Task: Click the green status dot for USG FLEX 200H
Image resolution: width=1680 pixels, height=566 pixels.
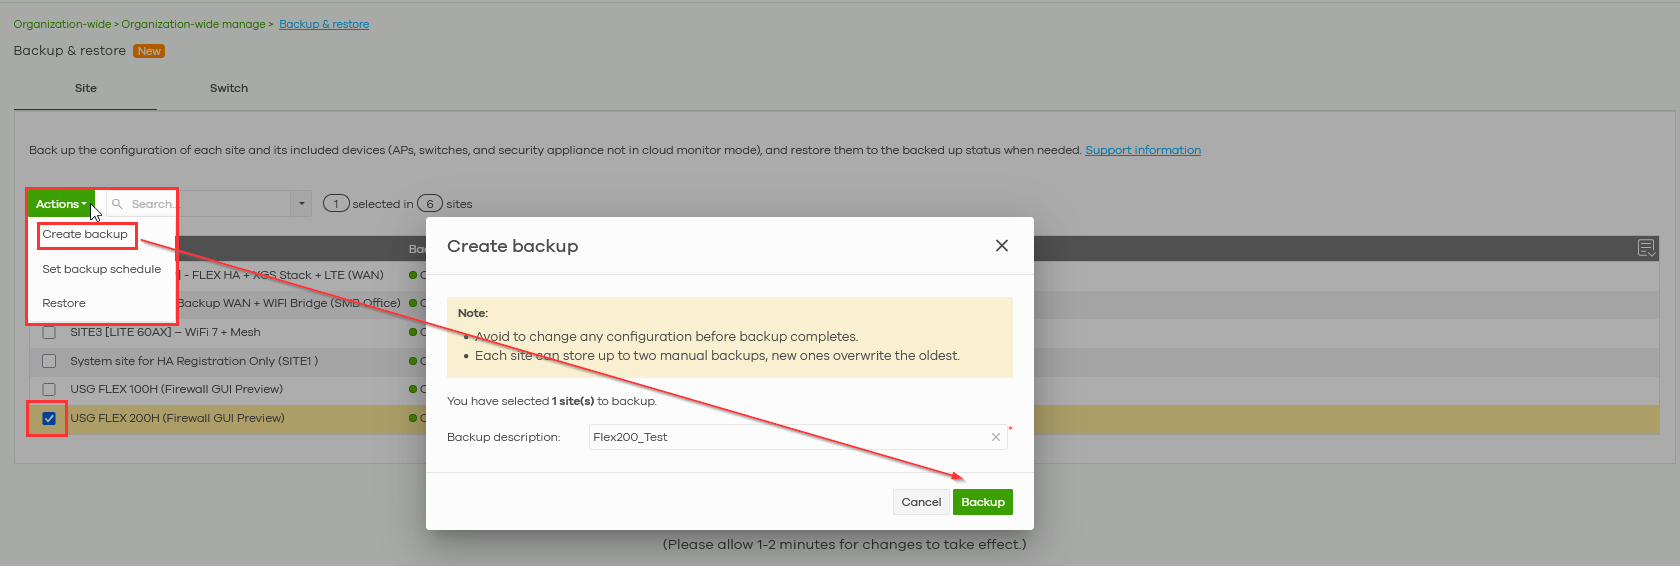Action: click(x=413, y=418)
